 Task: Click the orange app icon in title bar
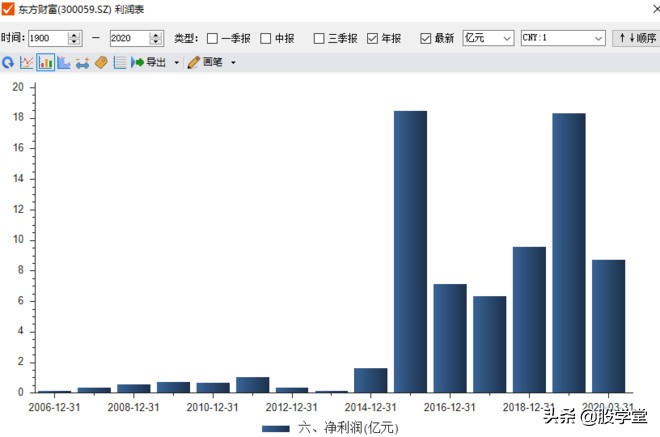pyautogui.click(x=8, y=8)
